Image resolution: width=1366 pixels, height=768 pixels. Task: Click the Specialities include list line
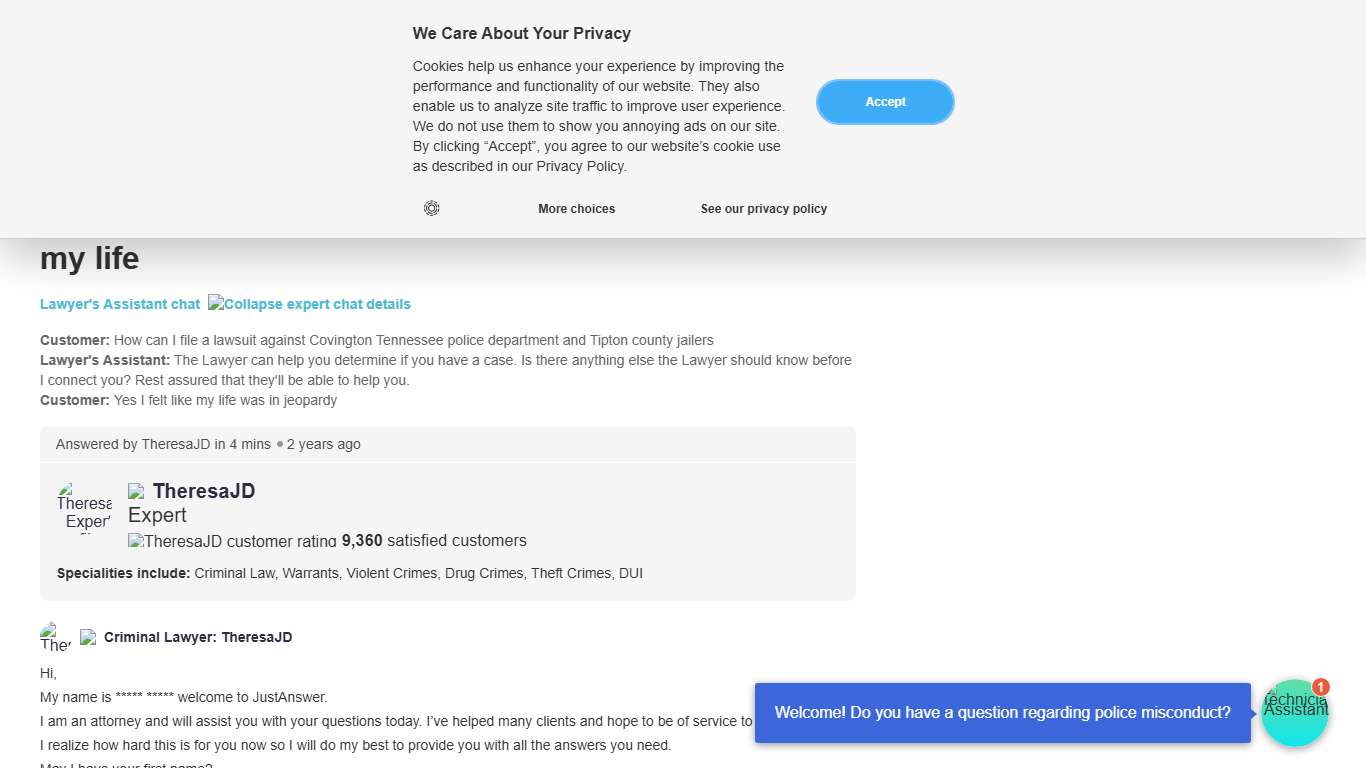click(x=350, y=573)
